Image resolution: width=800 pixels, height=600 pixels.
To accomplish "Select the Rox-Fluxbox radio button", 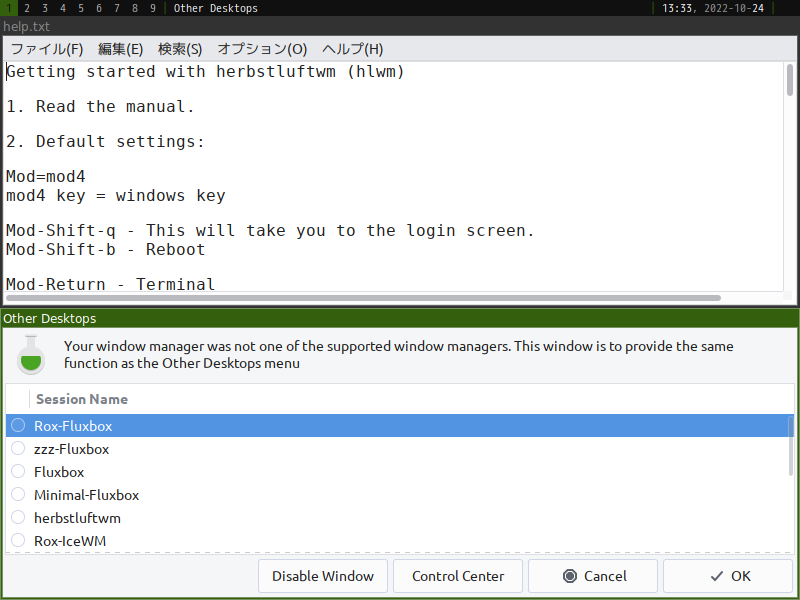I will point(18,425).
